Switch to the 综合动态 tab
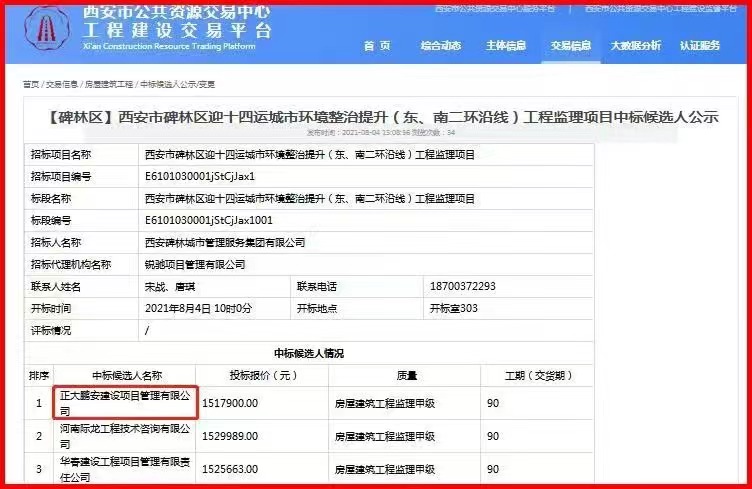 pyautogui.click(x=440, y=46)
